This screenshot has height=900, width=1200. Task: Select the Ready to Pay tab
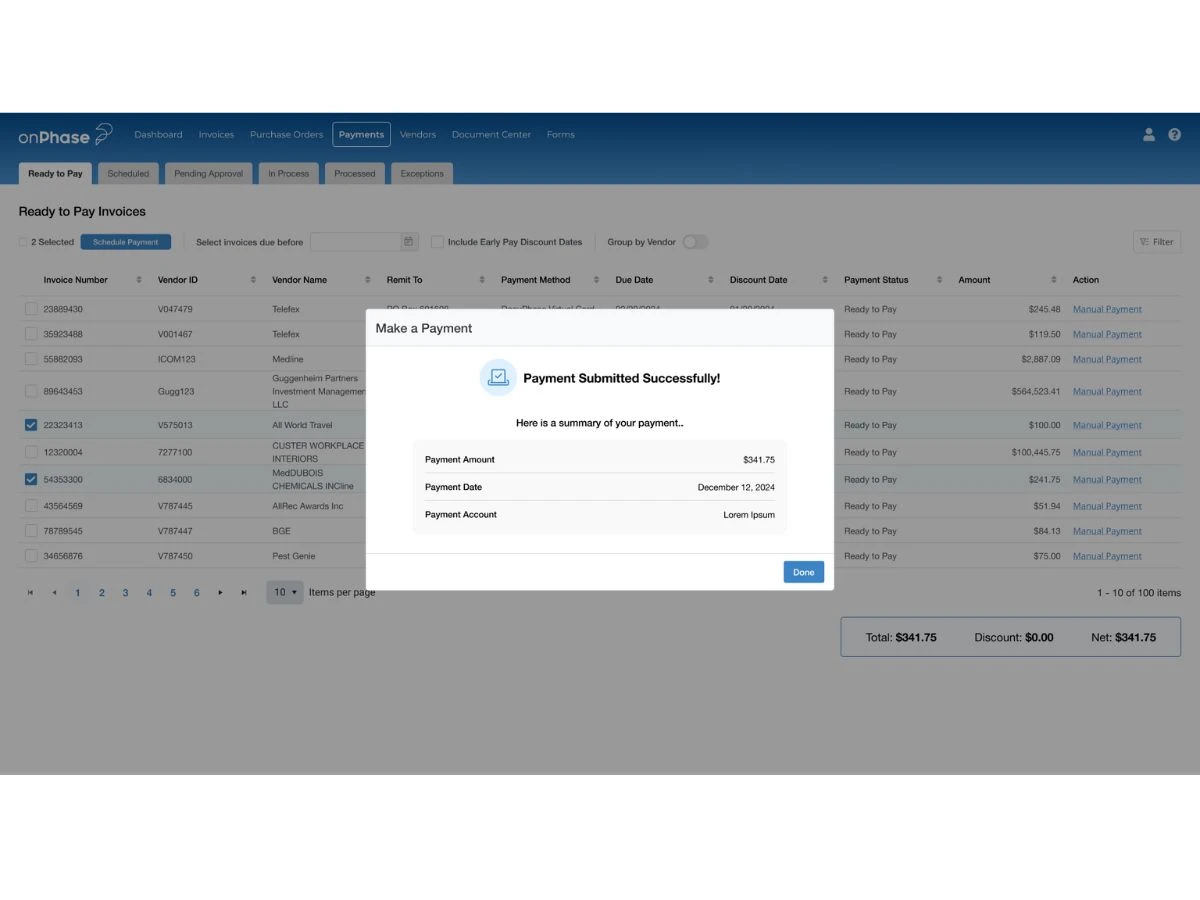pos(55,173)
